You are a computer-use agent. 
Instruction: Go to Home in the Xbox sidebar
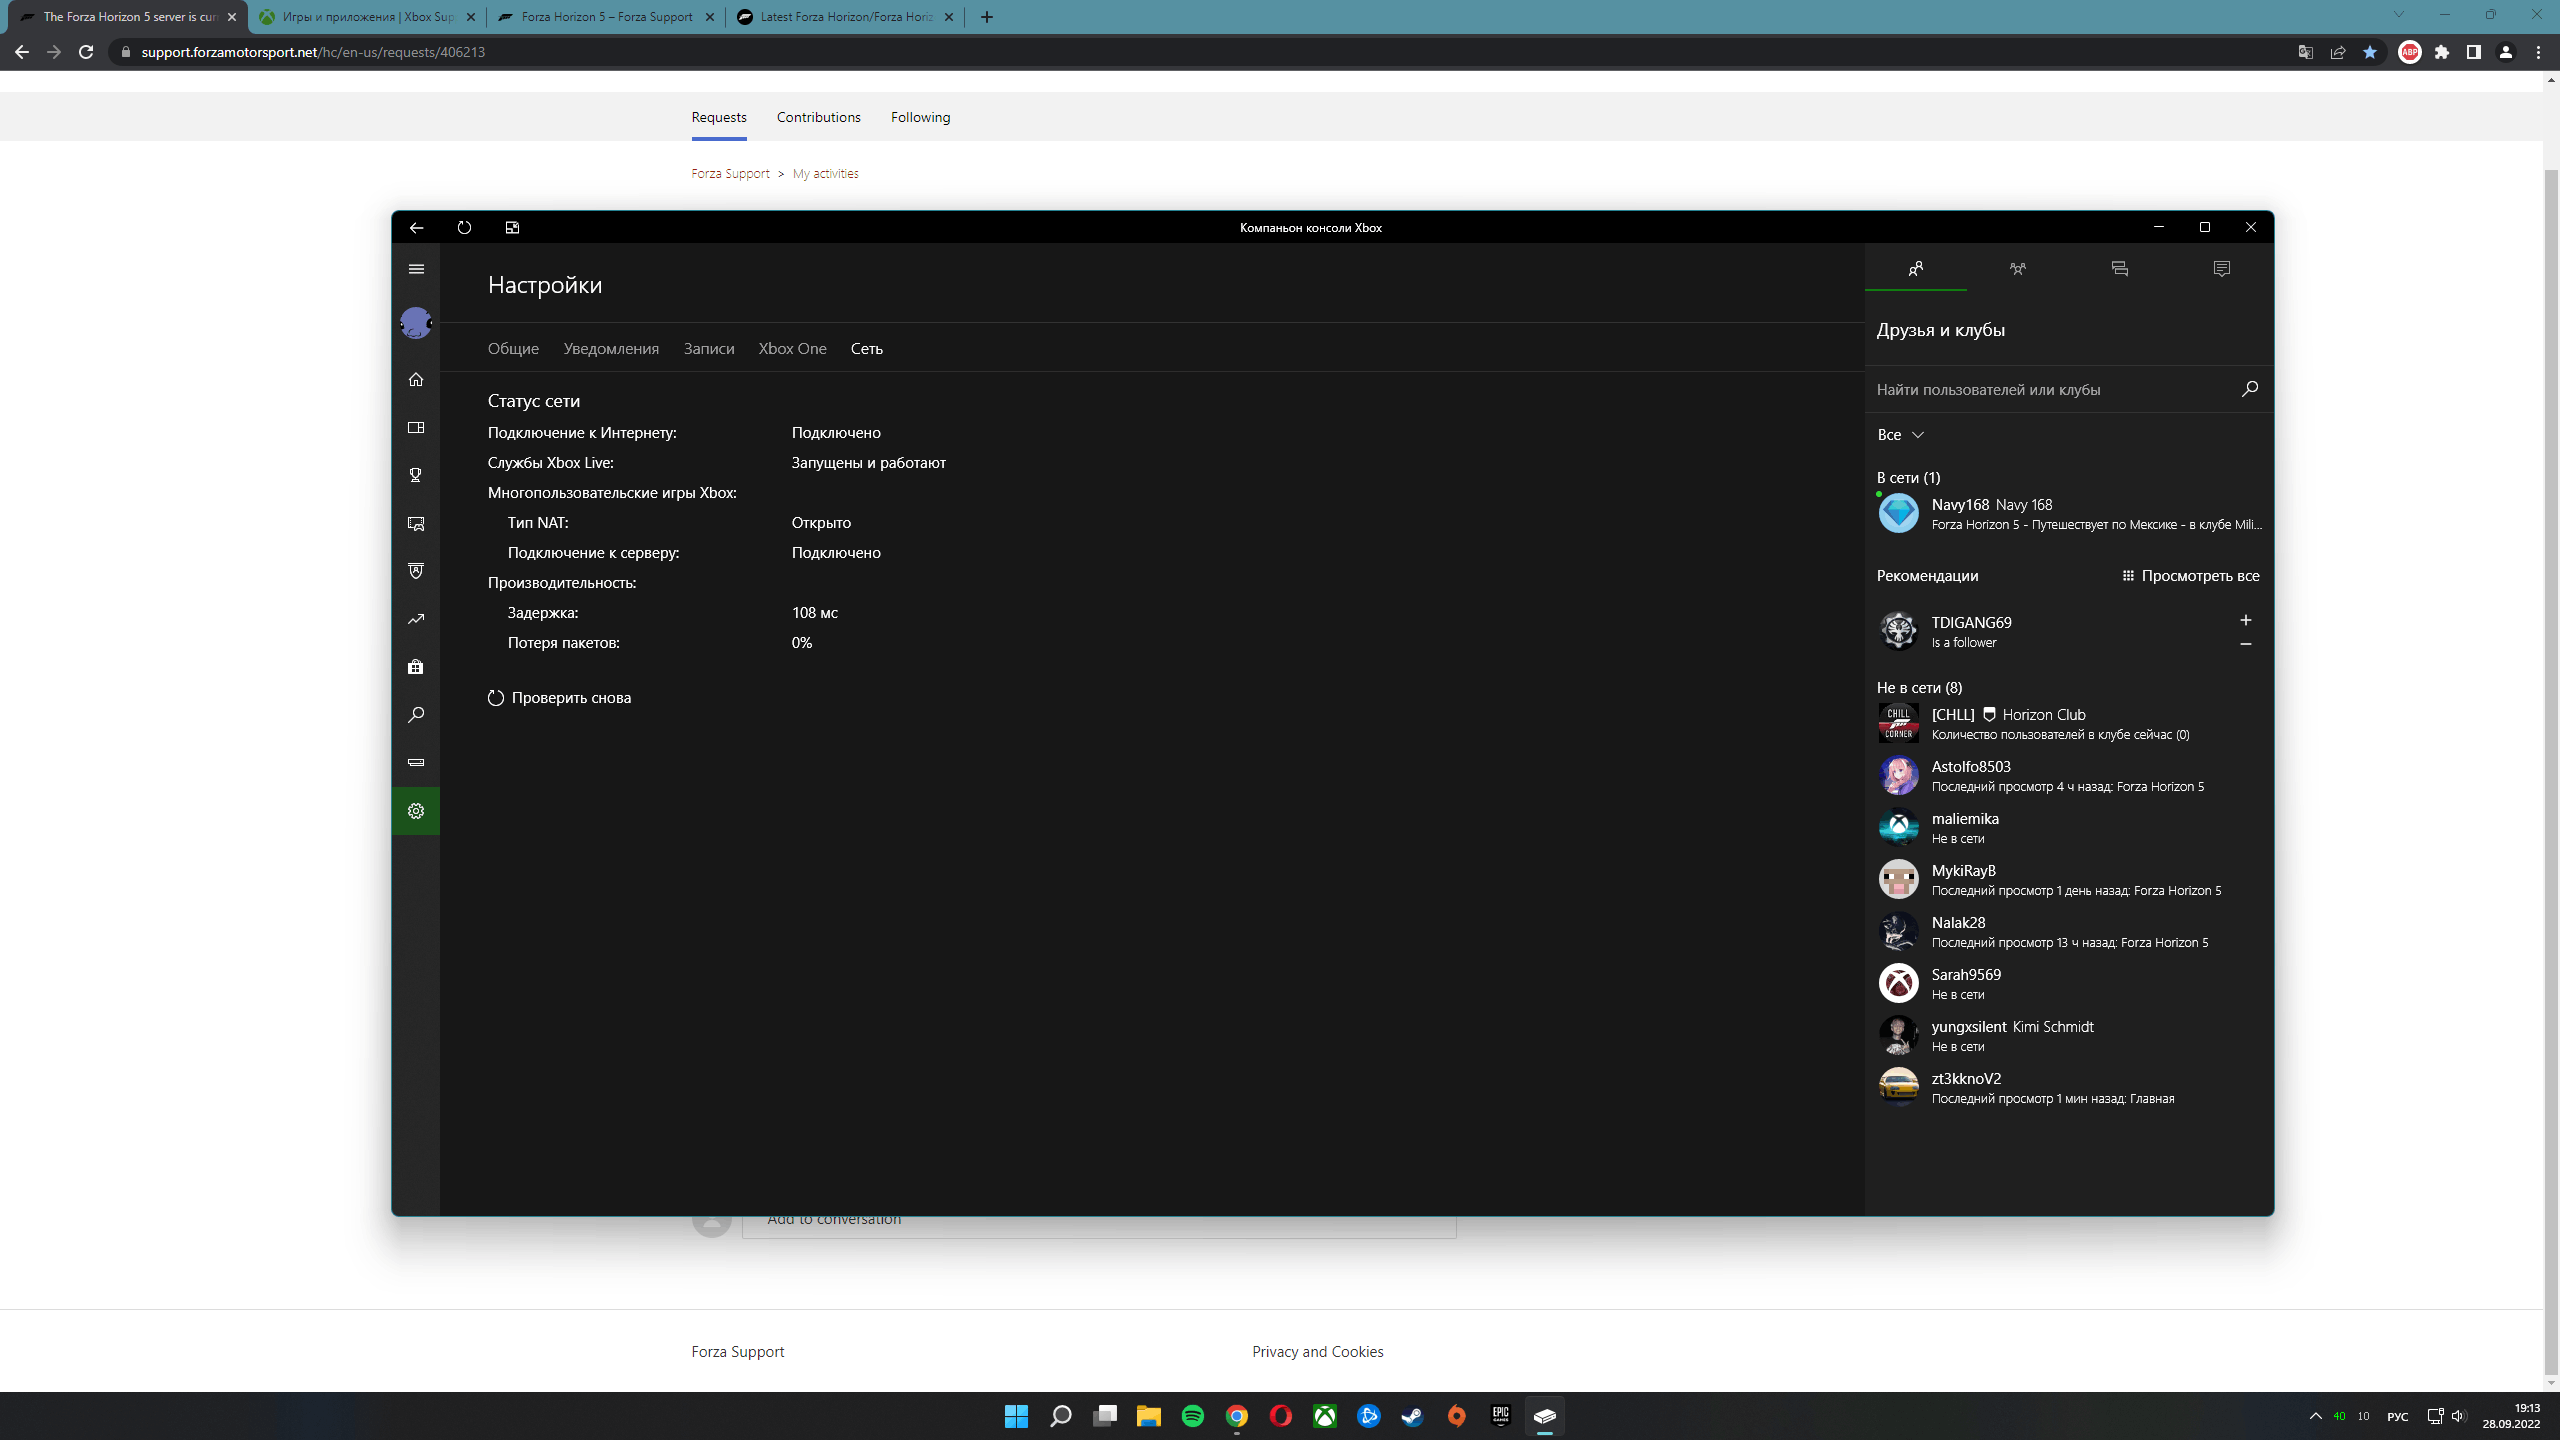(x=416, y=380)
